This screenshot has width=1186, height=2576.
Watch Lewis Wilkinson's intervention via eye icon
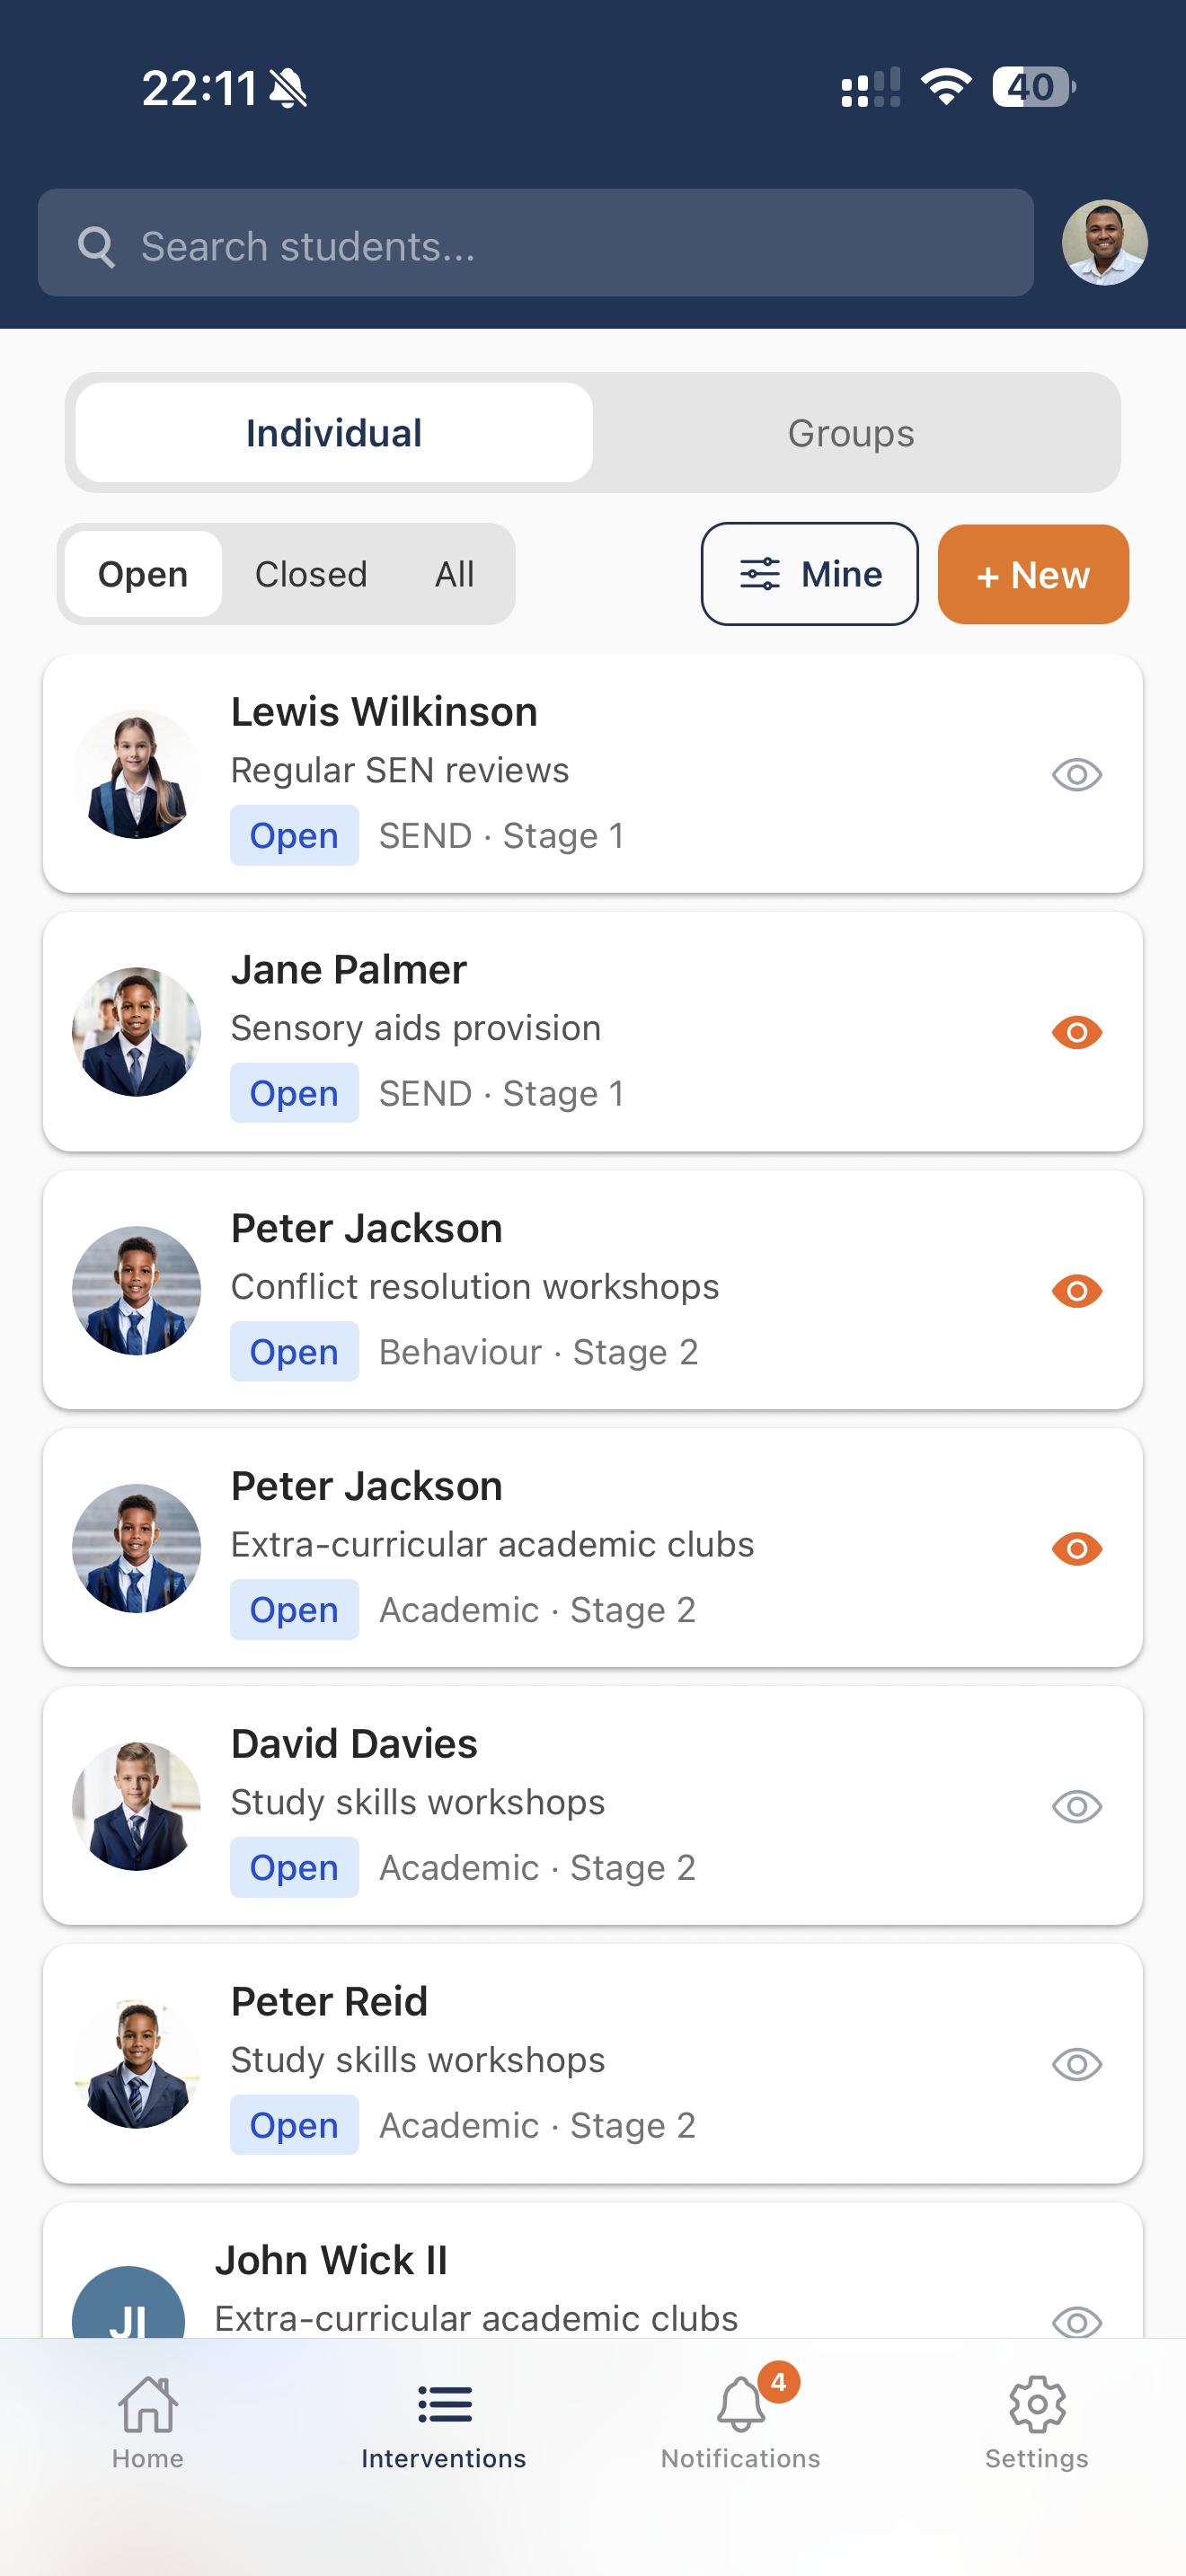coord(1077,775)
